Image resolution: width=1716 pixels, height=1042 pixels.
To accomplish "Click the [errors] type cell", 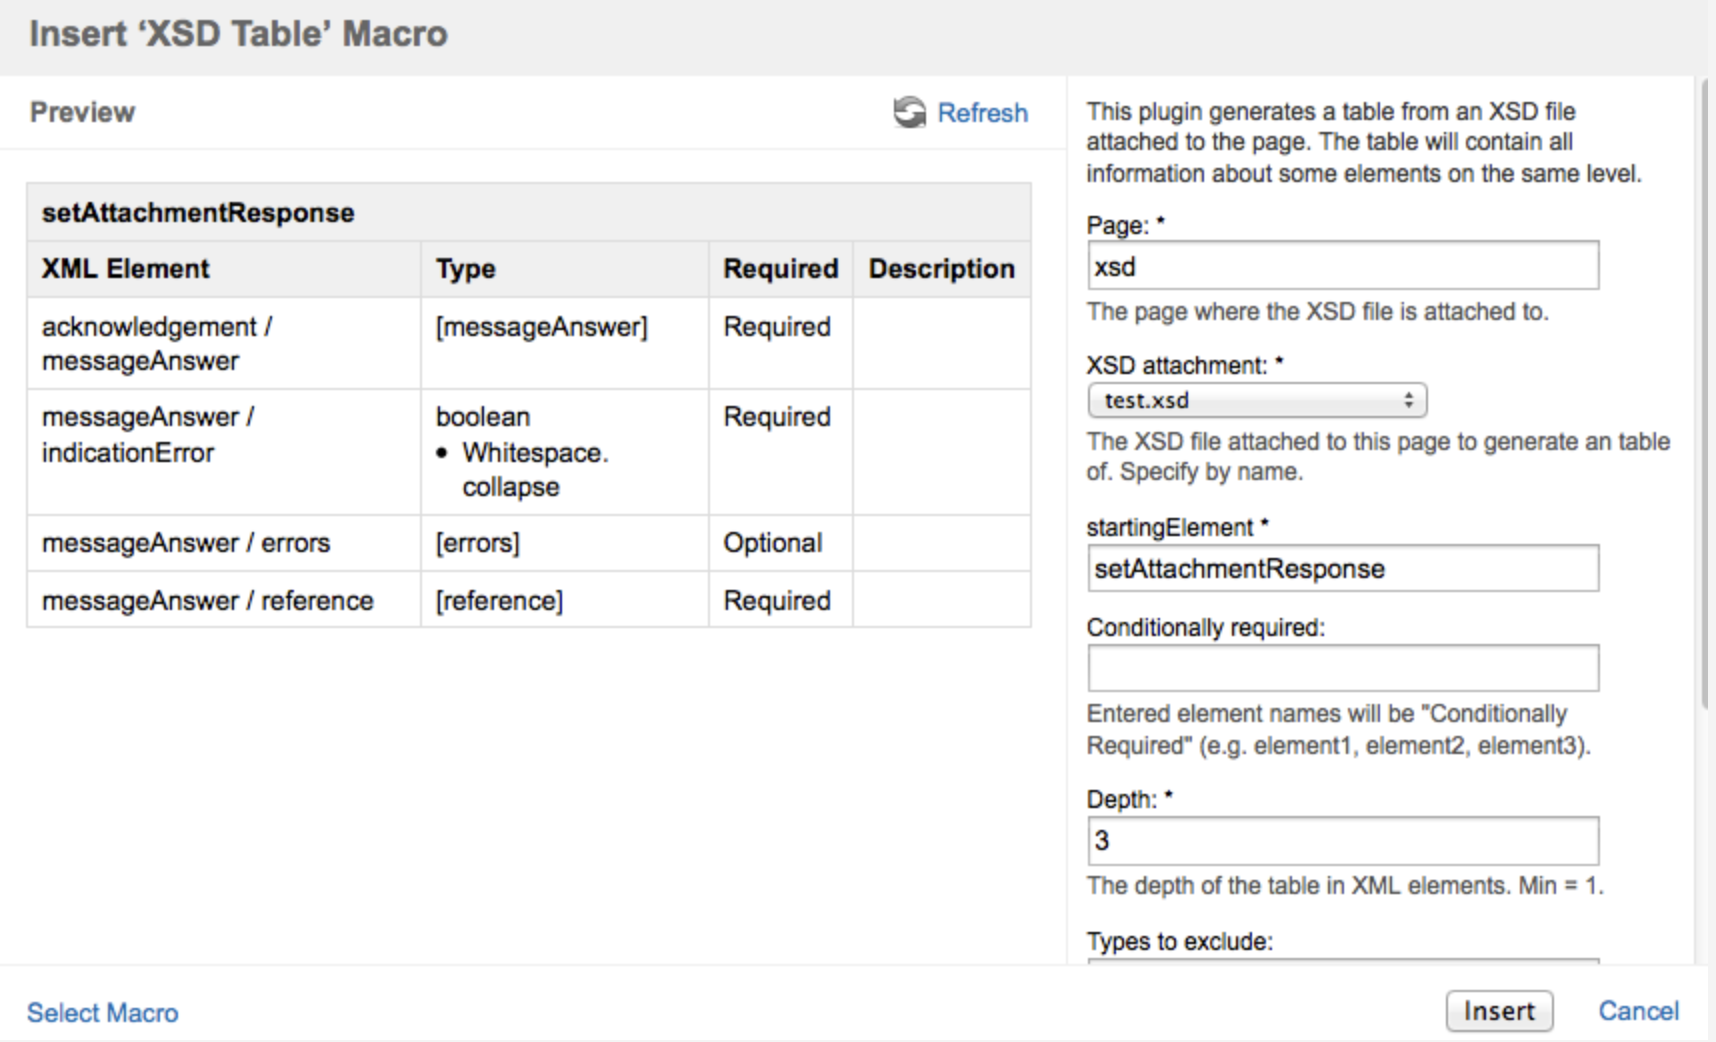I will (478, 543).
